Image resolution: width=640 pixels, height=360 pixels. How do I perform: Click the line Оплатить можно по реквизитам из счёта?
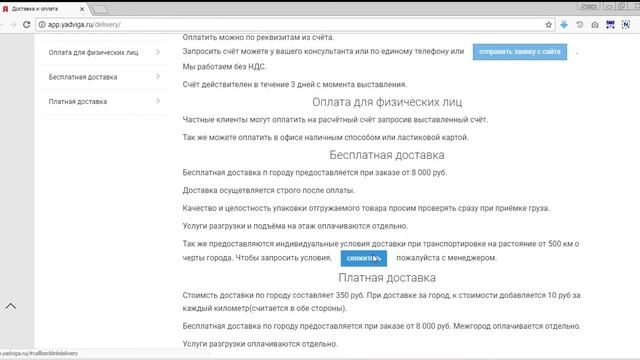(258, 37)
